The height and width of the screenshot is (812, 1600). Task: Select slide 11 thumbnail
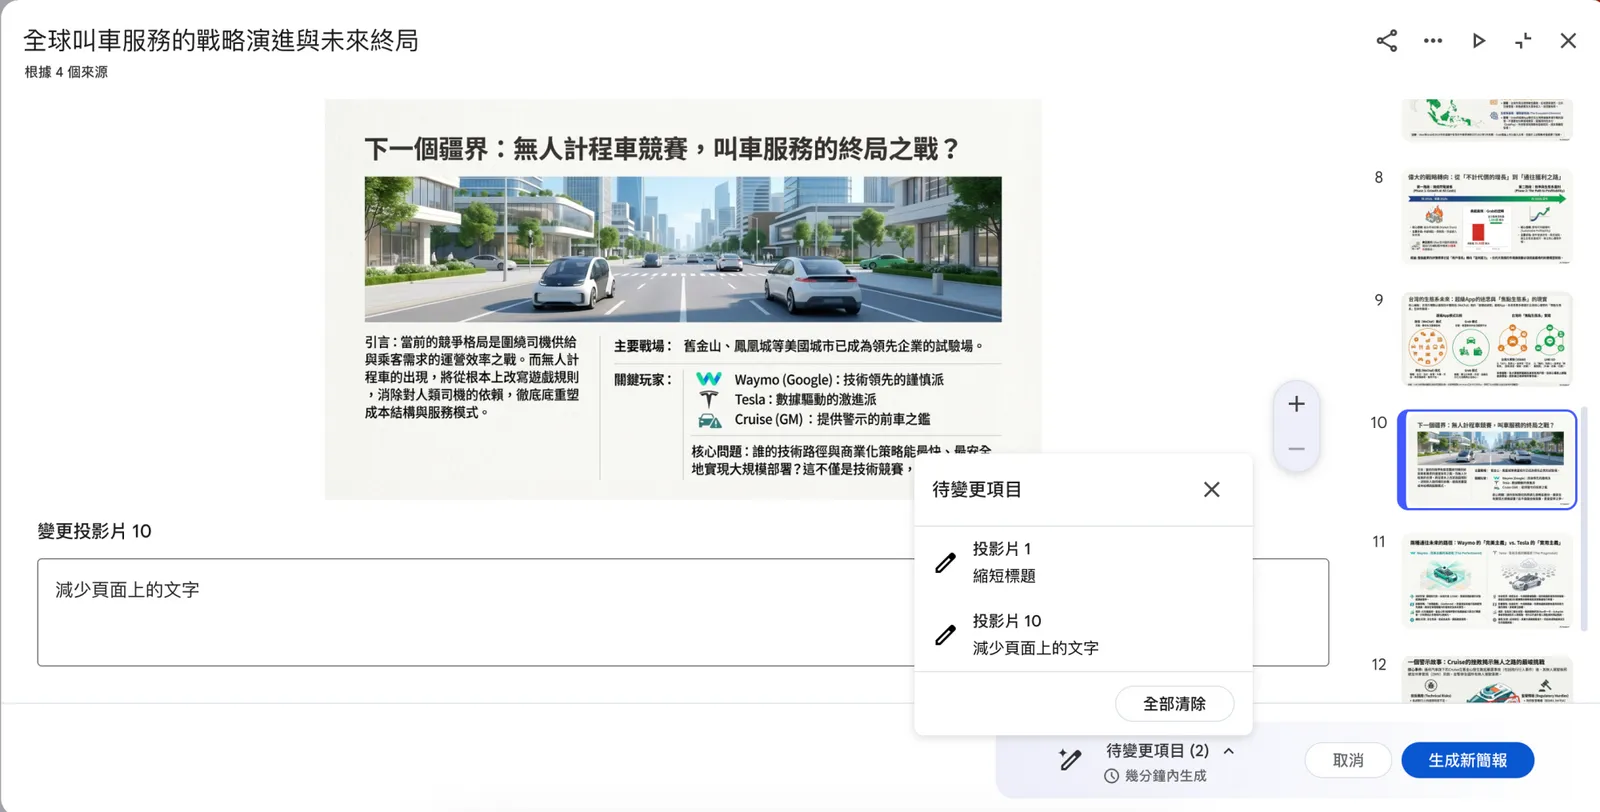coord(1487,581)
